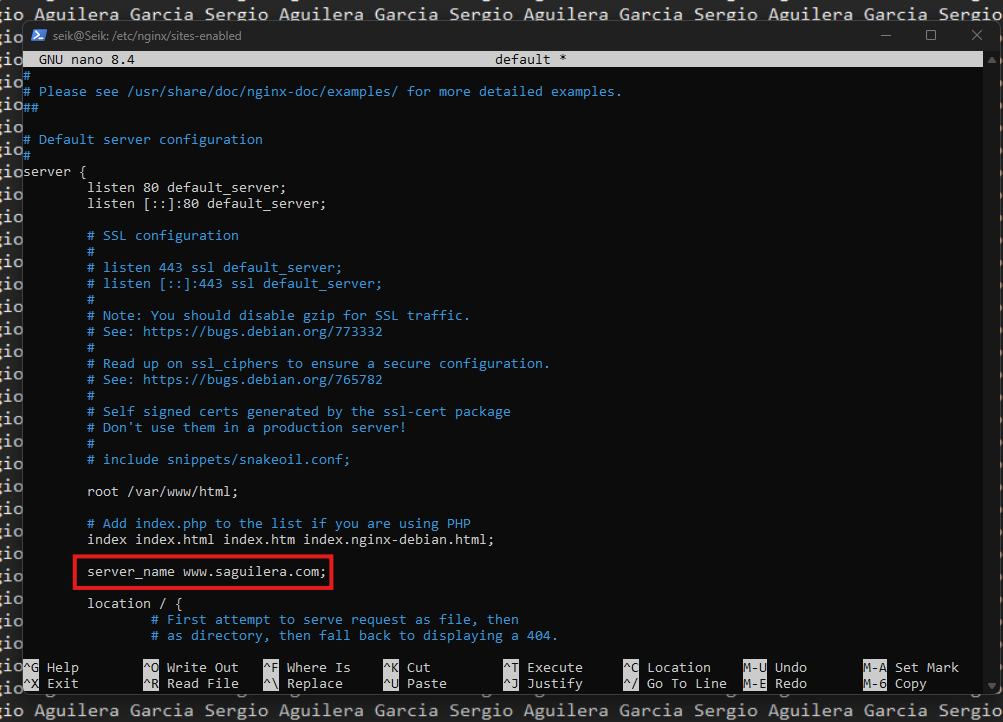Maximize the terminal window
Viewport: 1003px width, 722px height.
tap(931, 35)
